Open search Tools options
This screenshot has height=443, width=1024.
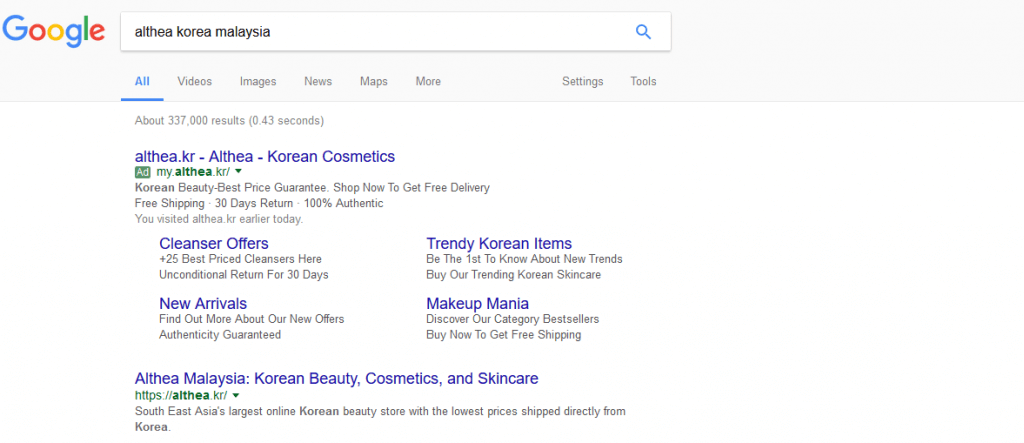(643, 82)
